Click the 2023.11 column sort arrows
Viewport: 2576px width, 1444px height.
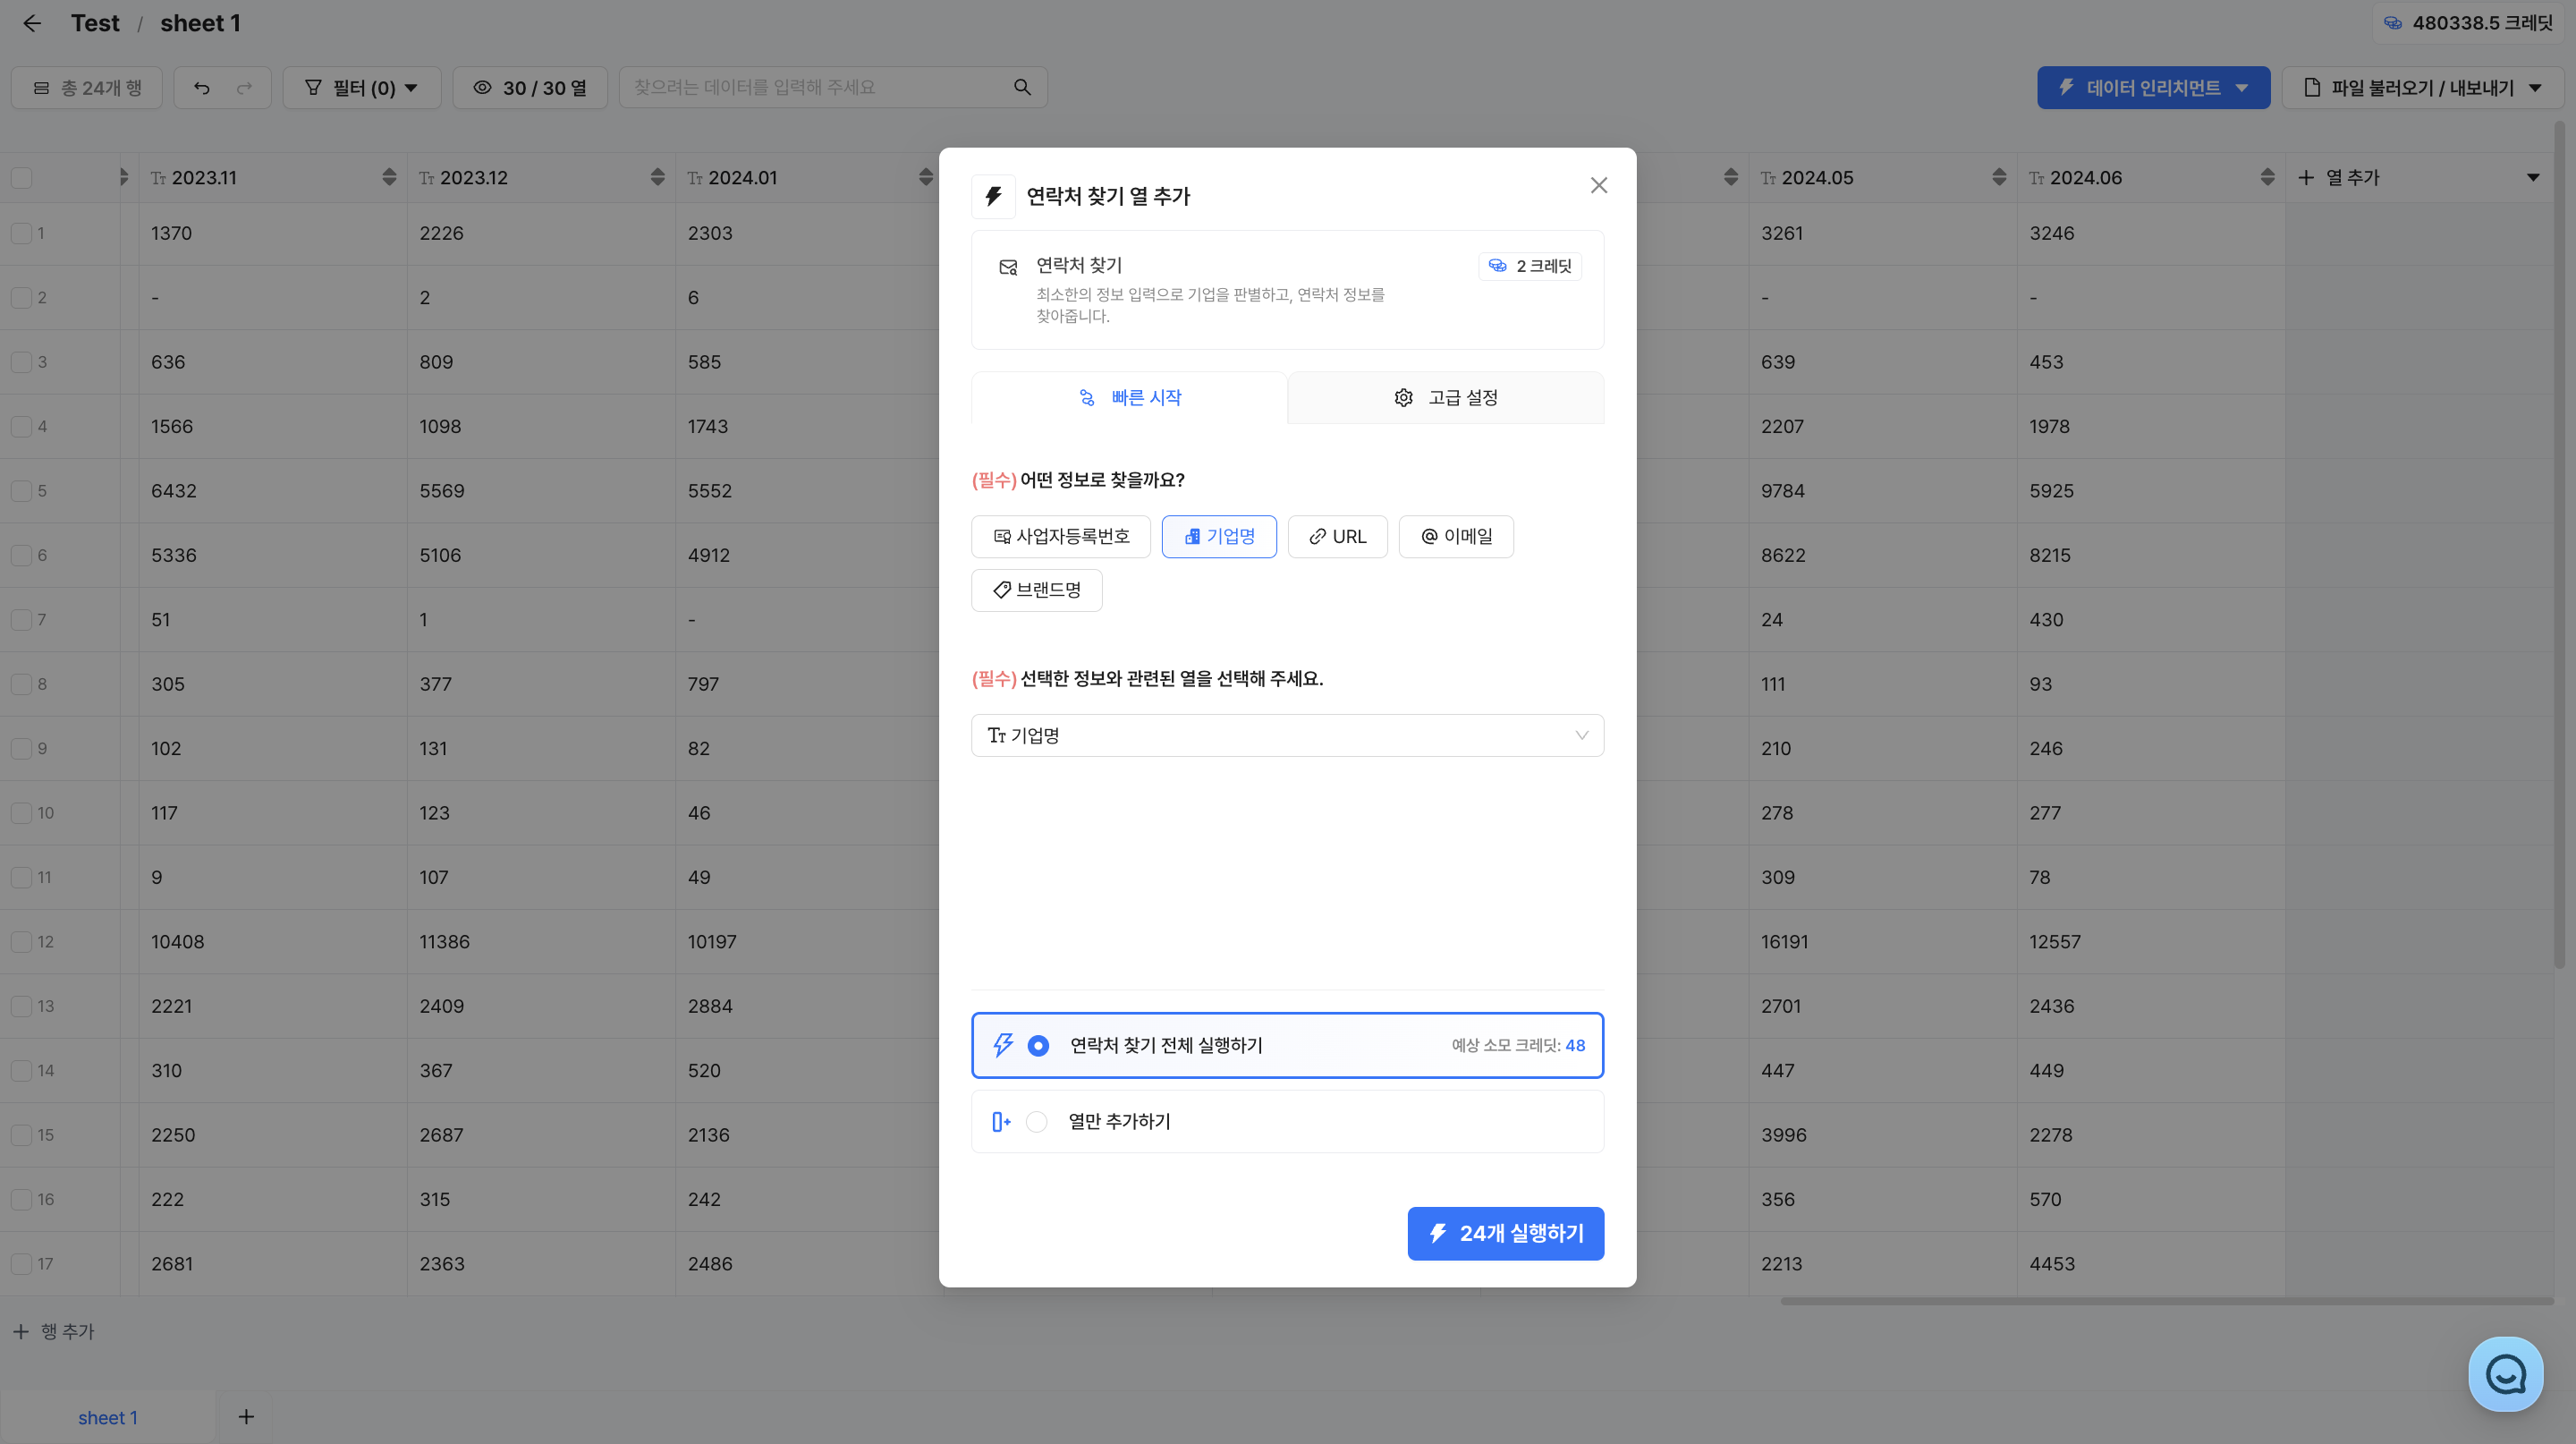389,177
